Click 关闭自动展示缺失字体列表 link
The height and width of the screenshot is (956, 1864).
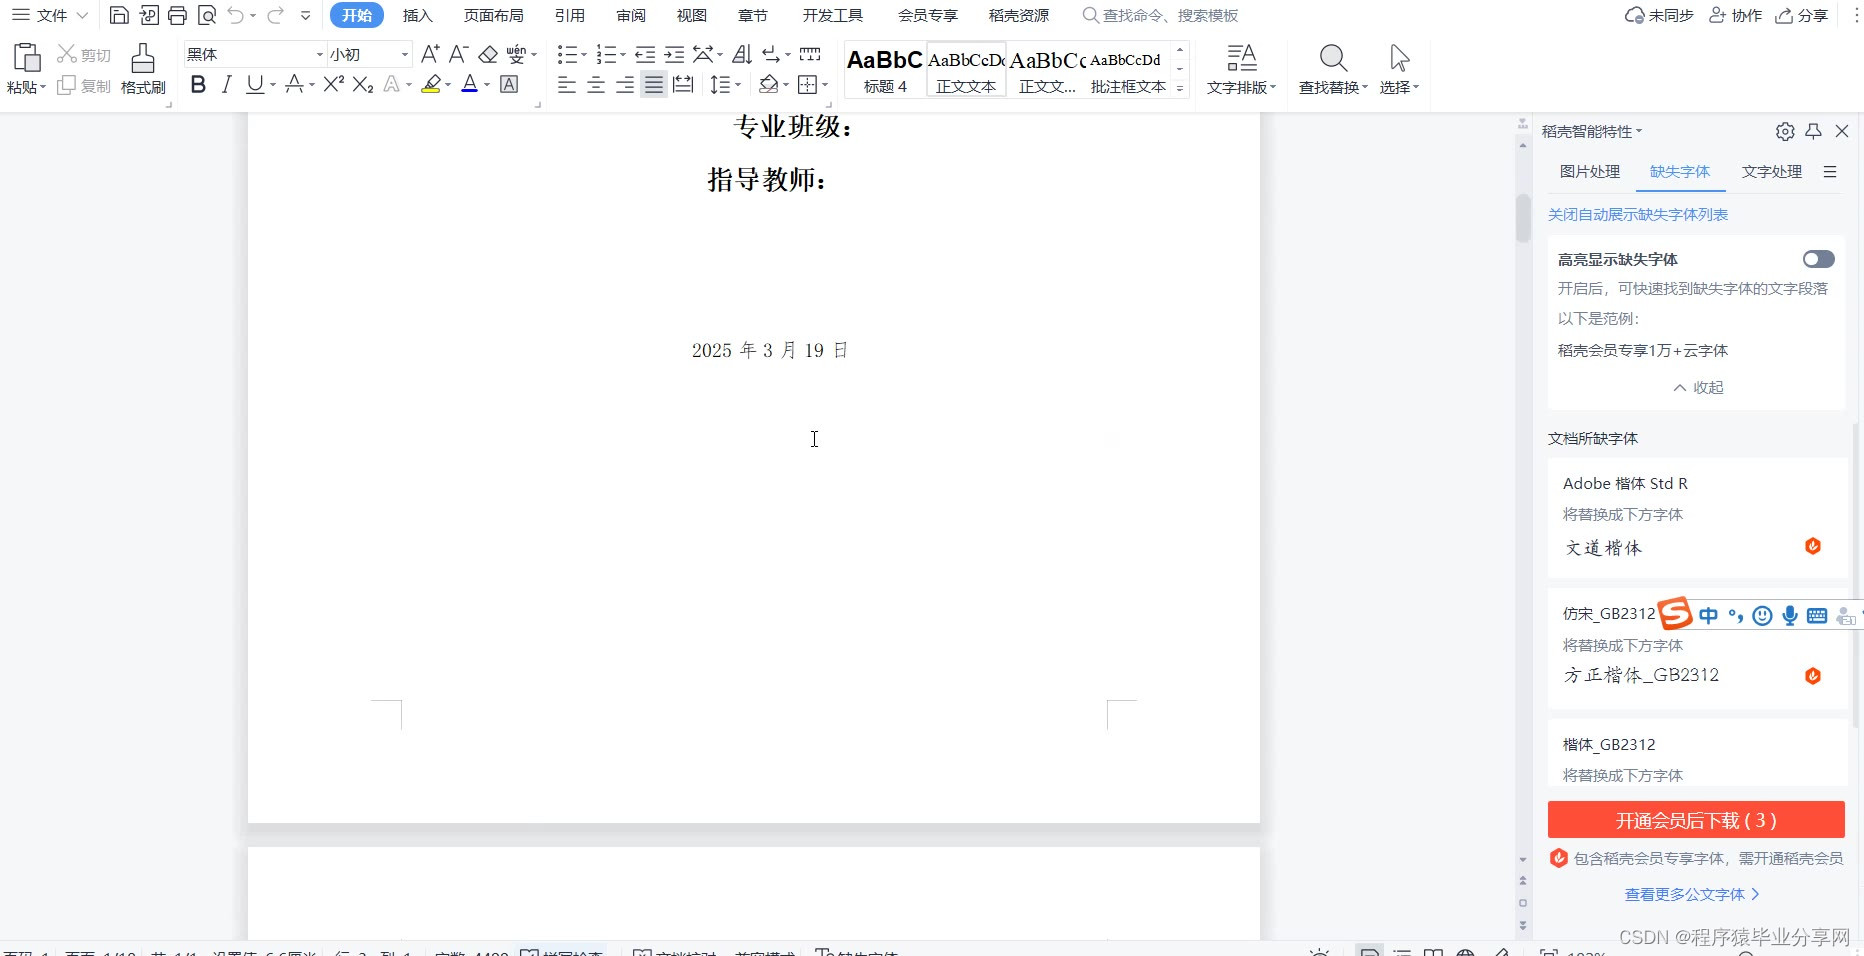1638,214
